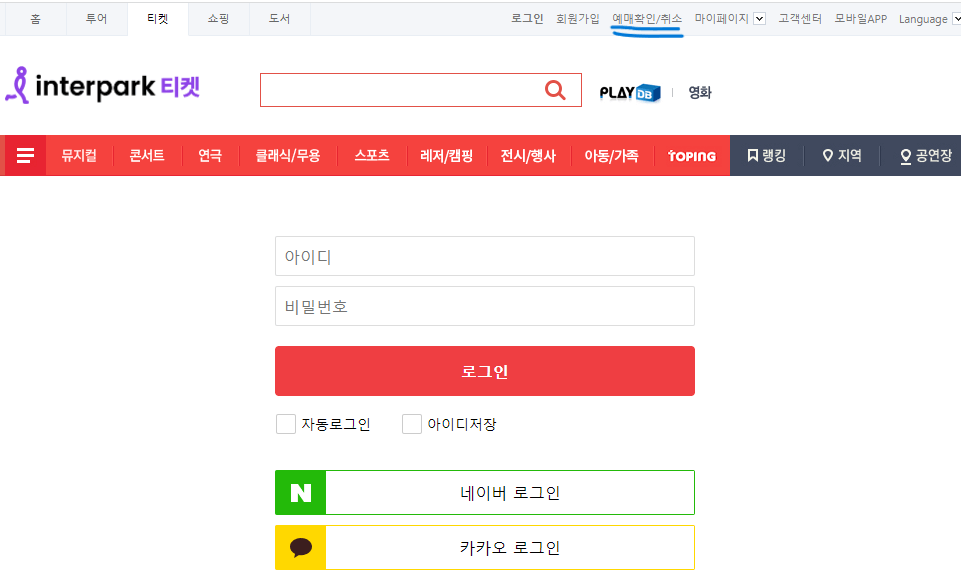The image size is (961, 577).
Task: Click the red 로그인 button
Action: [x=485, y=371]
